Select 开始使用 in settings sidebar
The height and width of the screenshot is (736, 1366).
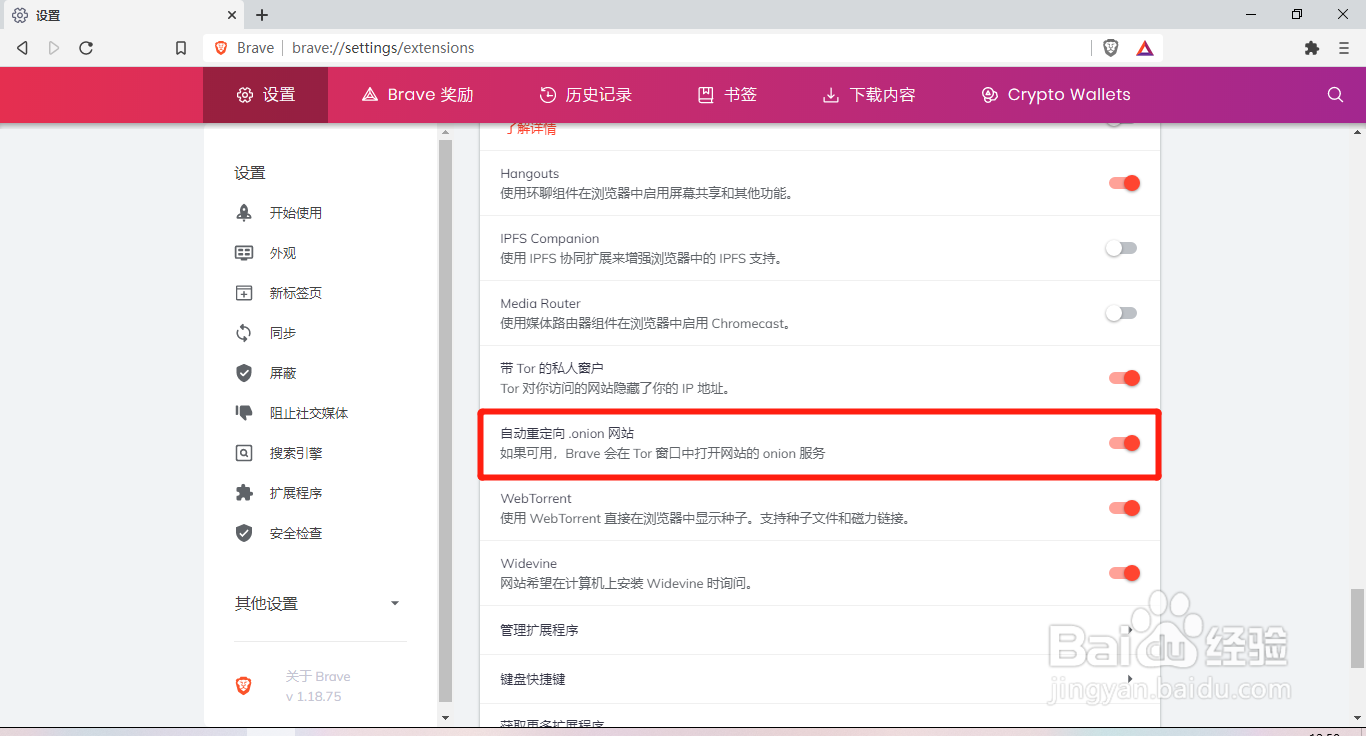tap(296, 213)
